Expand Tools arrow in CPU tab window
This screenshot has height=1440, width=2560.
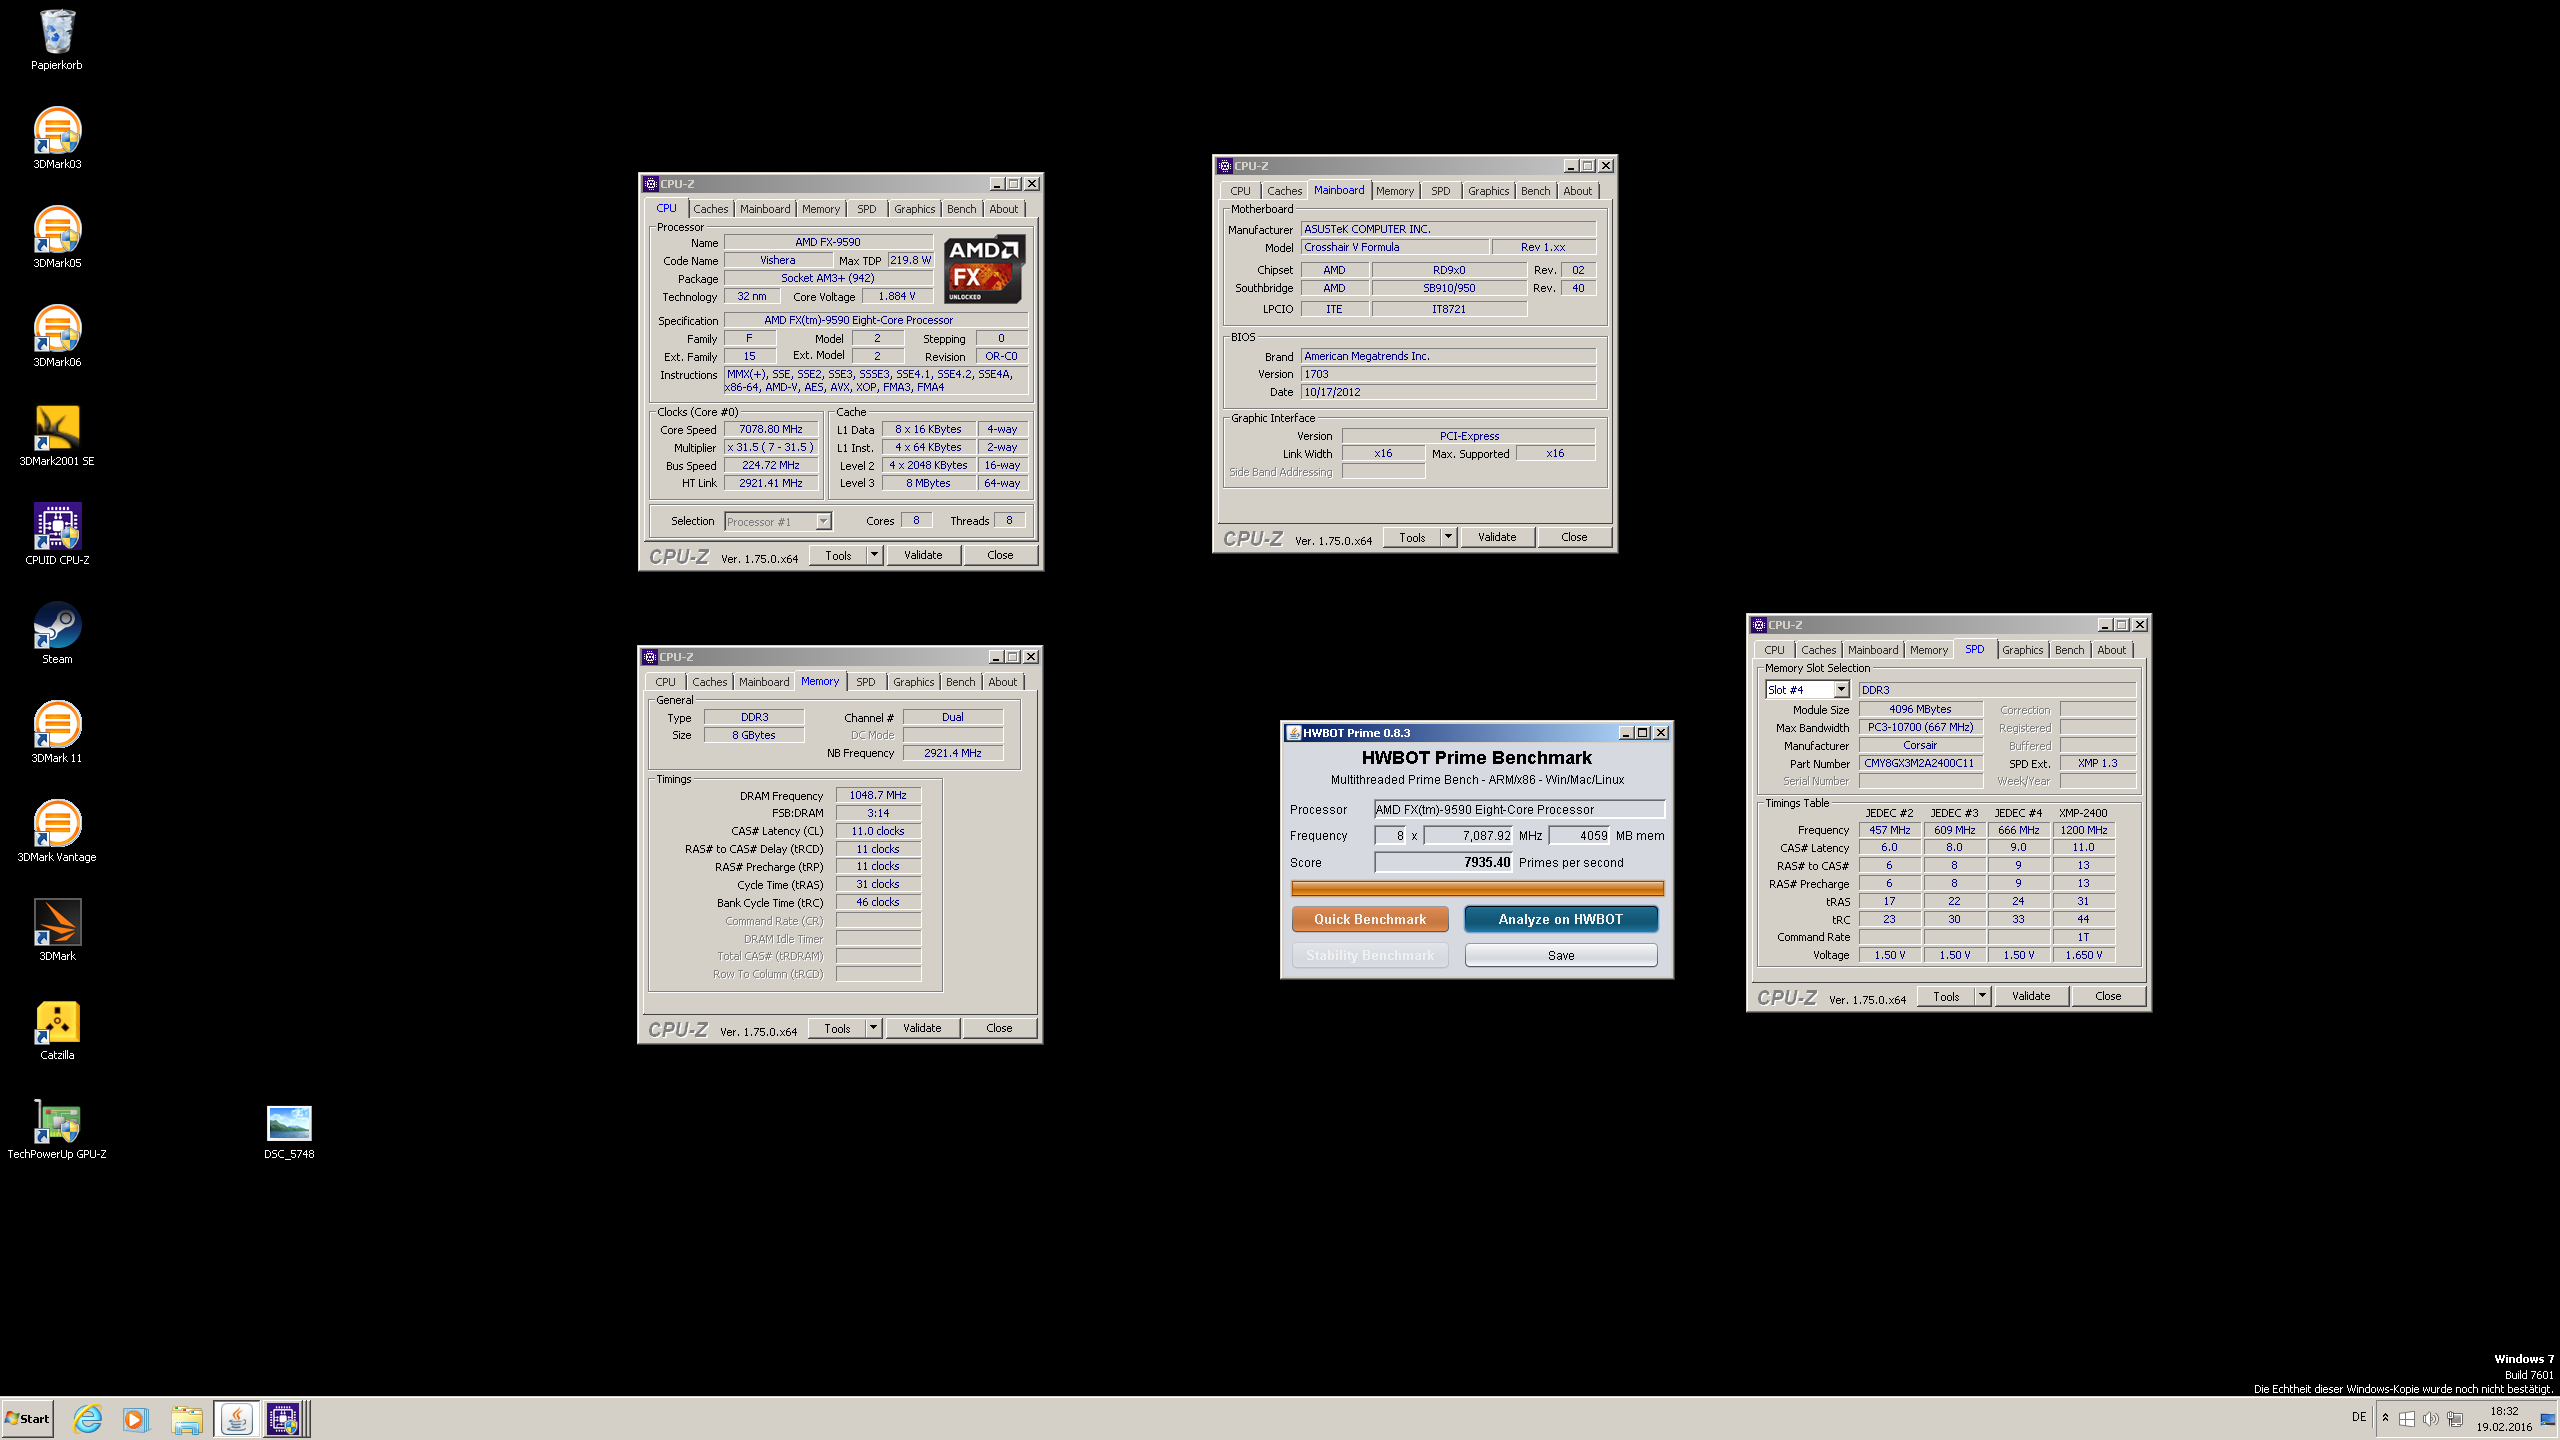[x=874, y=555]
